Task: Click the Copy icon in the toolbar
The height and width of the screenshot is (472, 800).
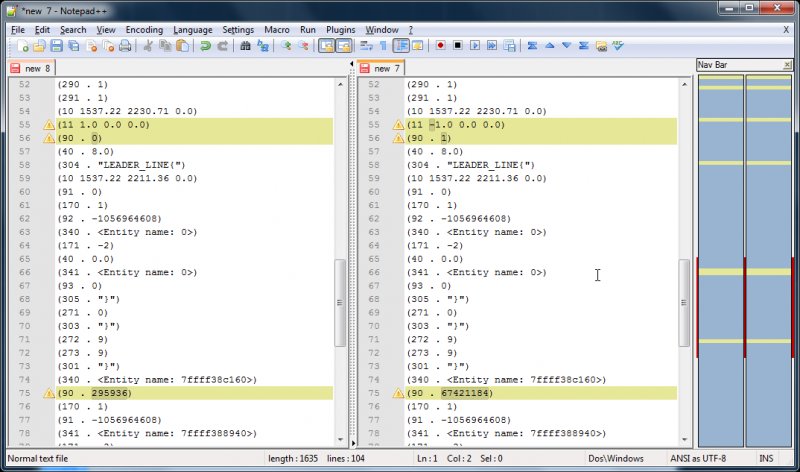Action: (x=165, y=46)
